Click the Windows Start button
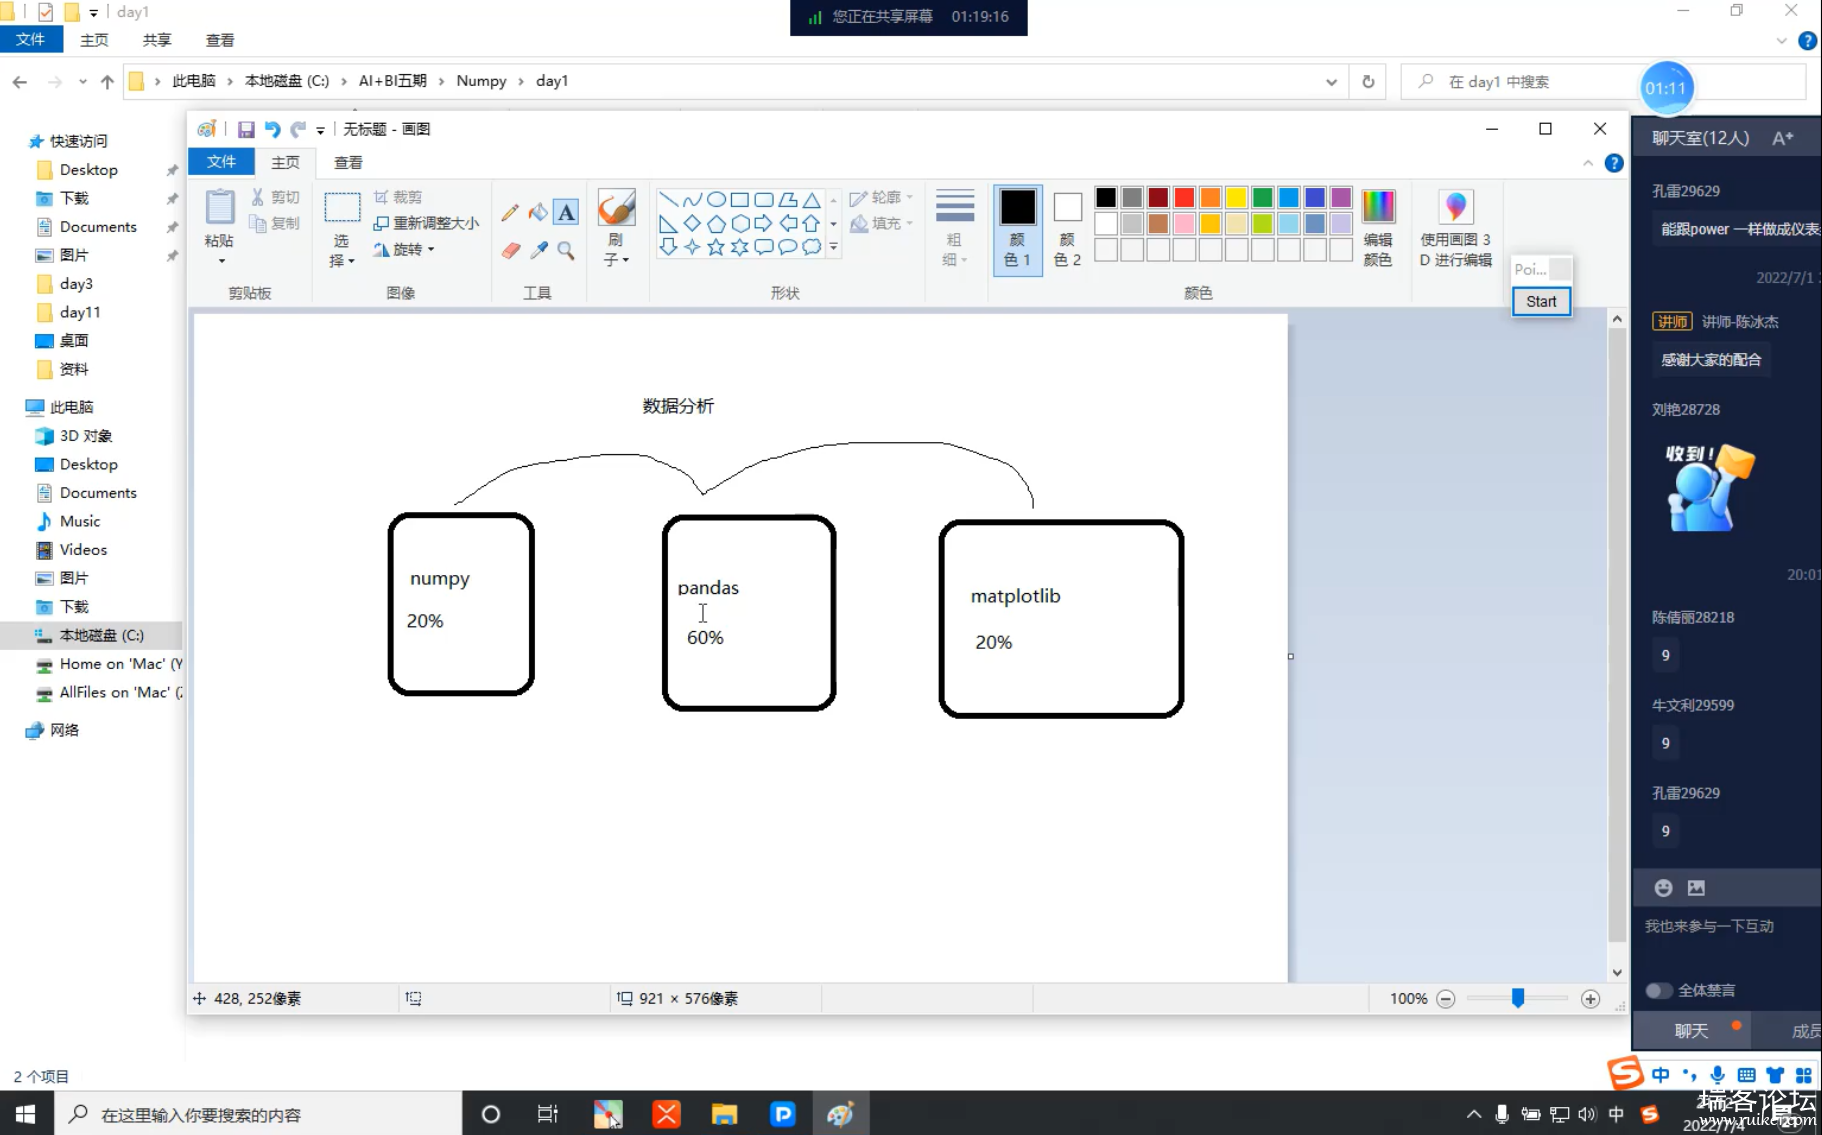The width and height of the screenshot is (1822, 1135). pos(26,1114)
